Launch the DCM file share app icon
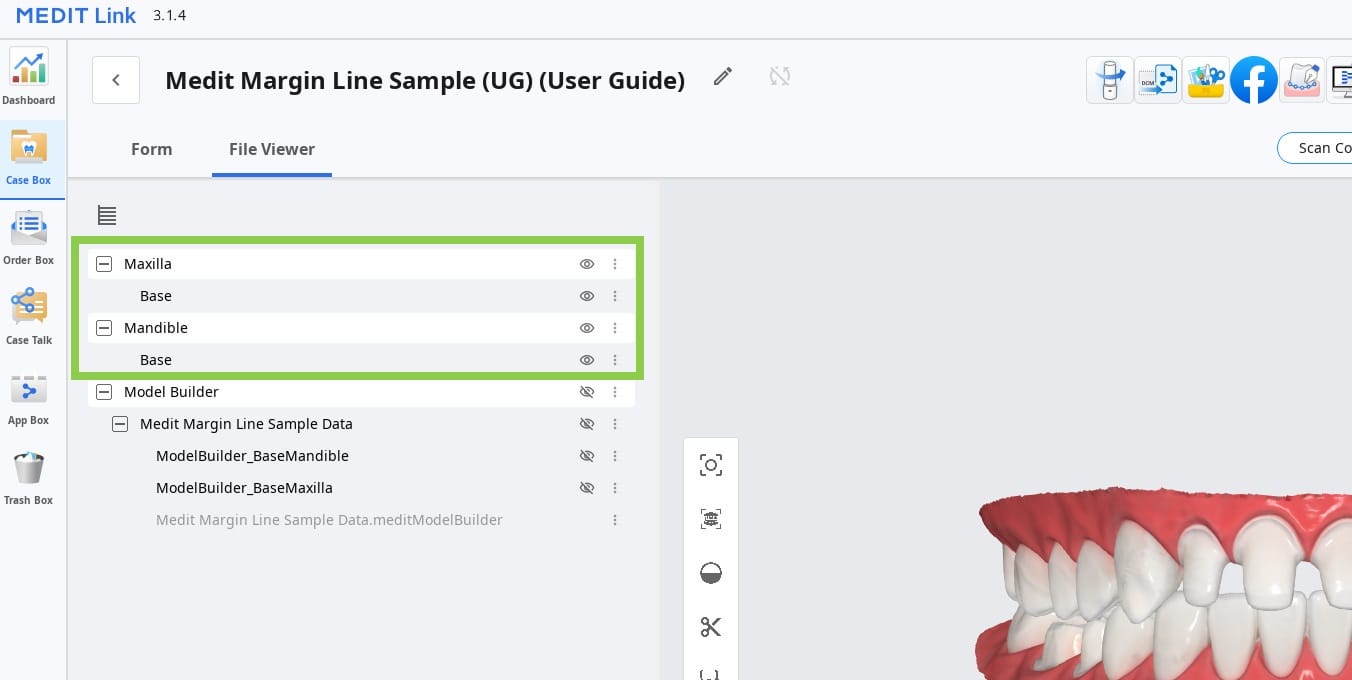Image resolution: width=1352 pixels, height=680 pixels. point(1158,80)
